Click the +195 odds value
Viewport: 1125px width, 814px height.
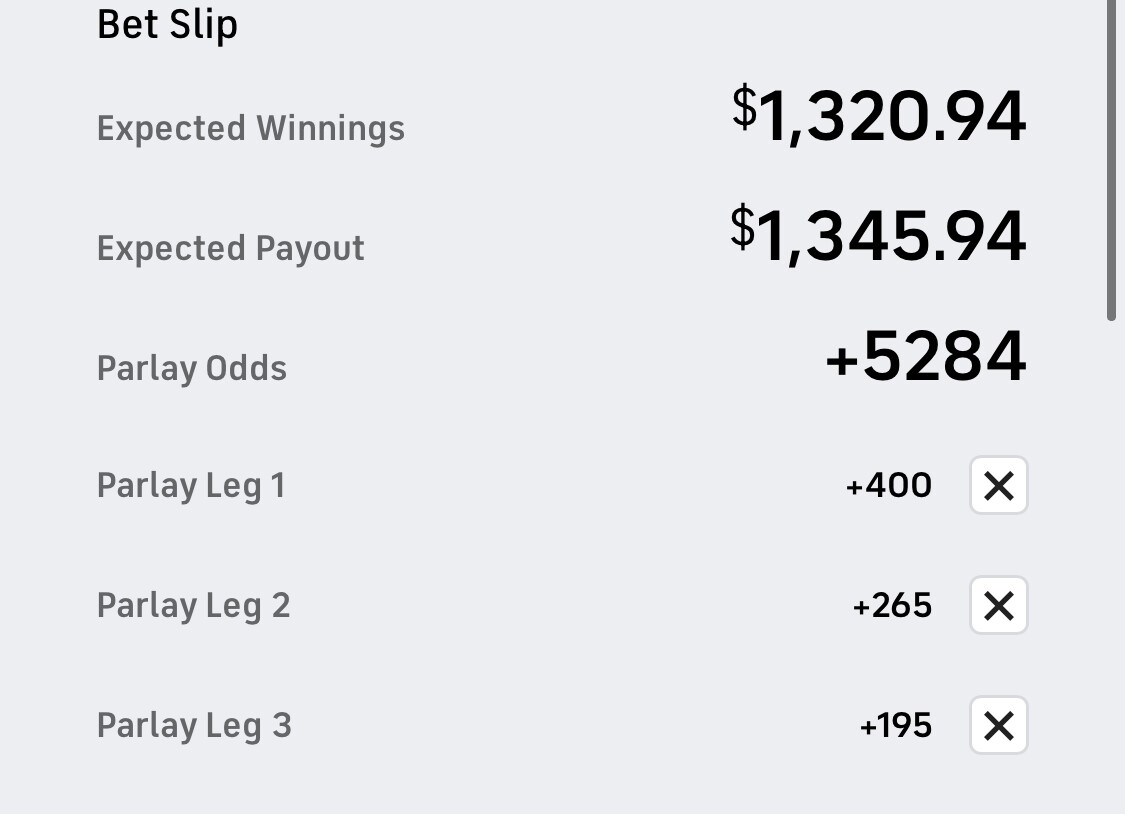click(x=896, y=726)
